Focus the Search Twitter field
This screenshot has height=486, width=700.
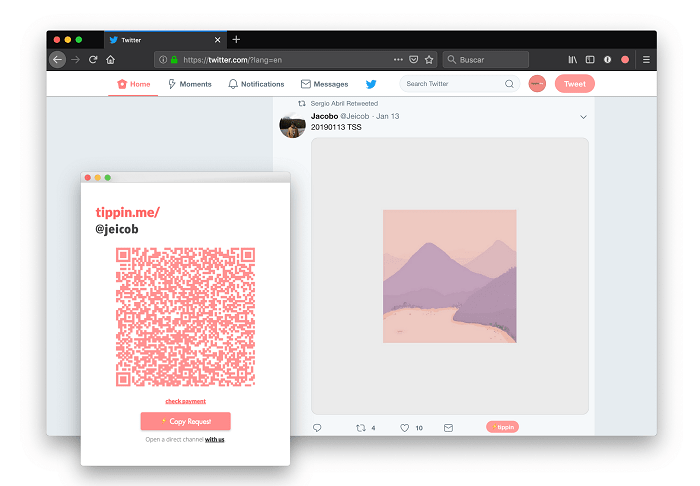pyautogui.click(x=459, y=84)
